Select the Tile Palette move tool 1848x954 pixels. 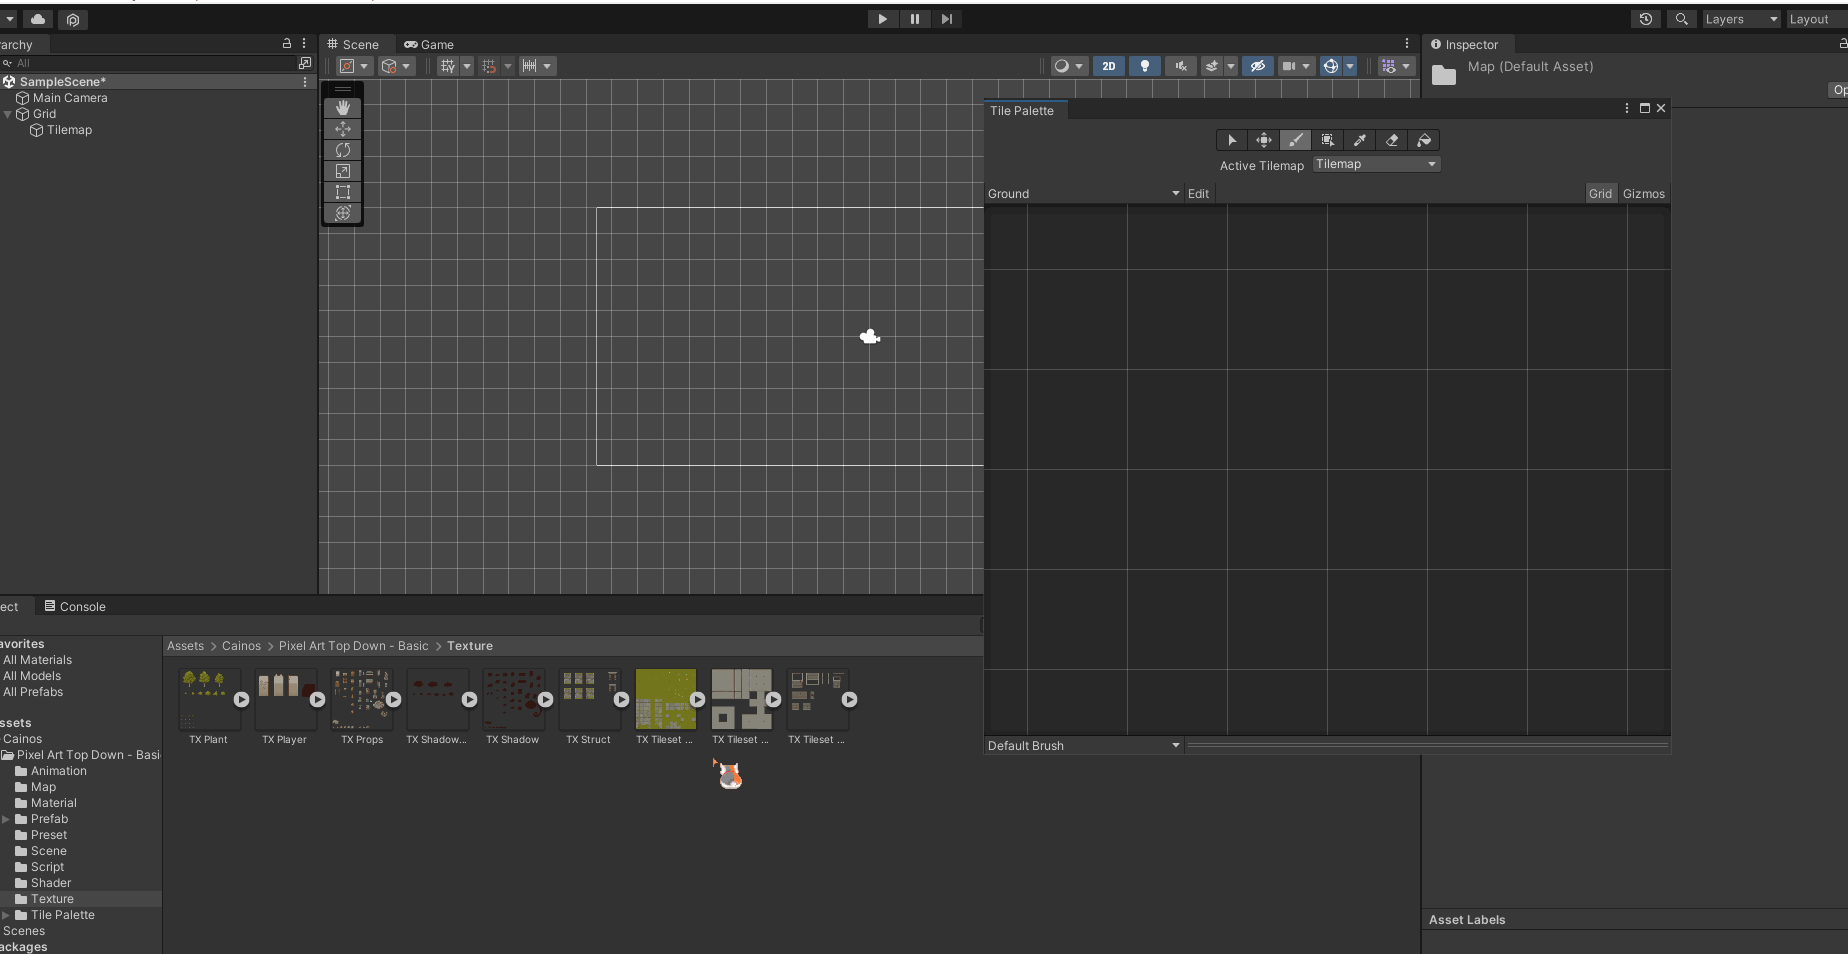pyautogui.click(x=1264, y=140)
